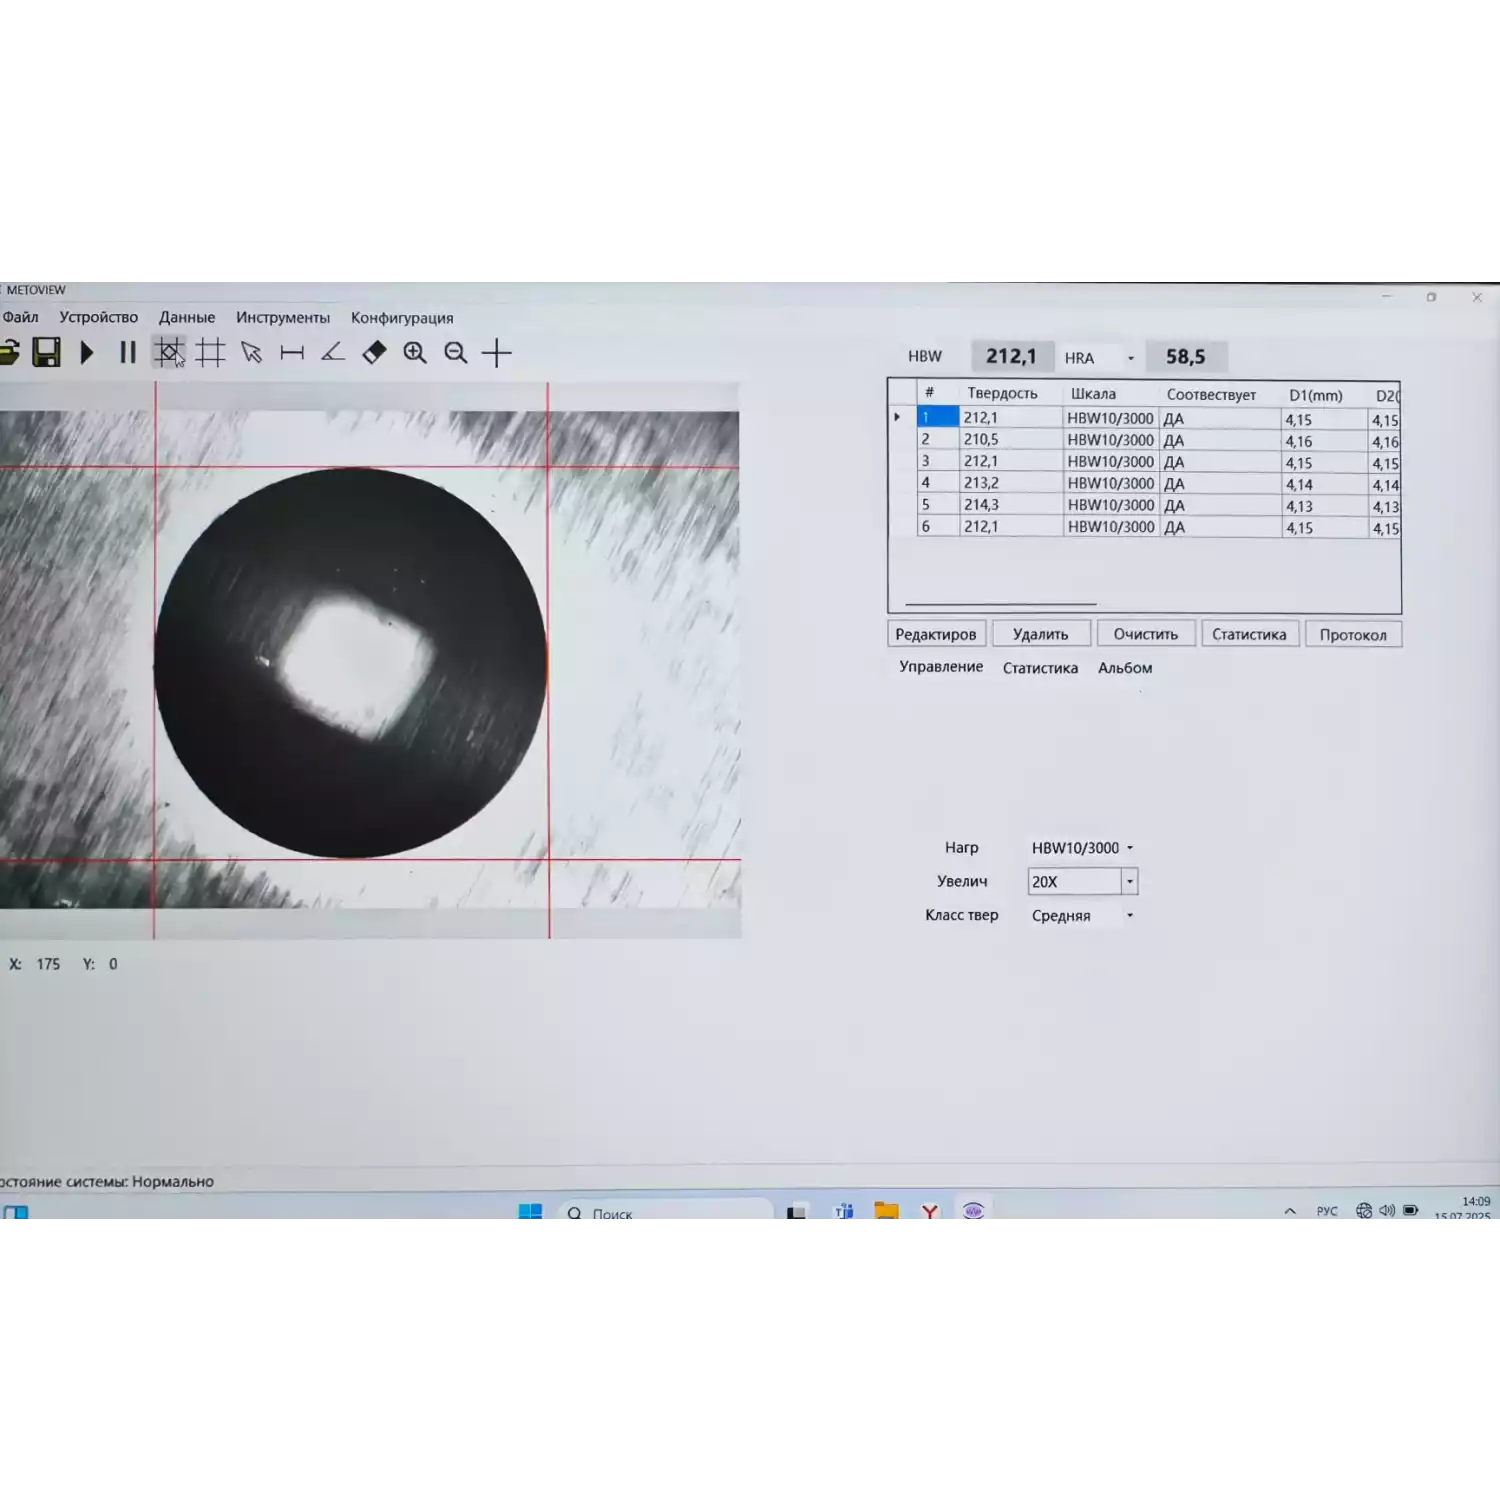Select the crosshair plus tool

497,353
